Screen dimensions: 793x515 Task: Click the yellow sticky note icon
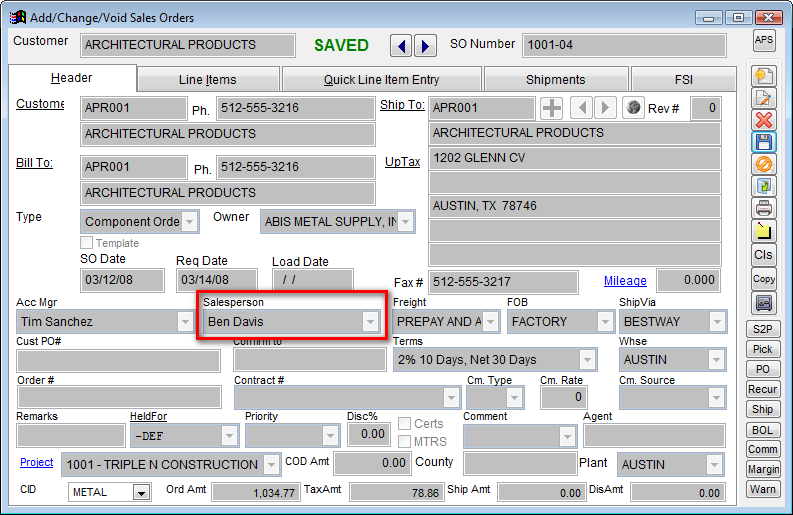pos(764,231)
